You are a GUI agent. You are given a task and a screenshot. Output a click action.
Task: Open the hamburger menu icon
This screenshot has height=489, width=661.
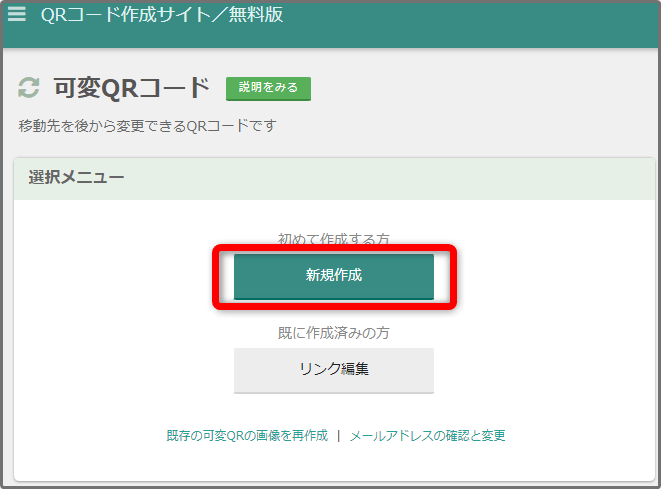(x=16, y=14)
